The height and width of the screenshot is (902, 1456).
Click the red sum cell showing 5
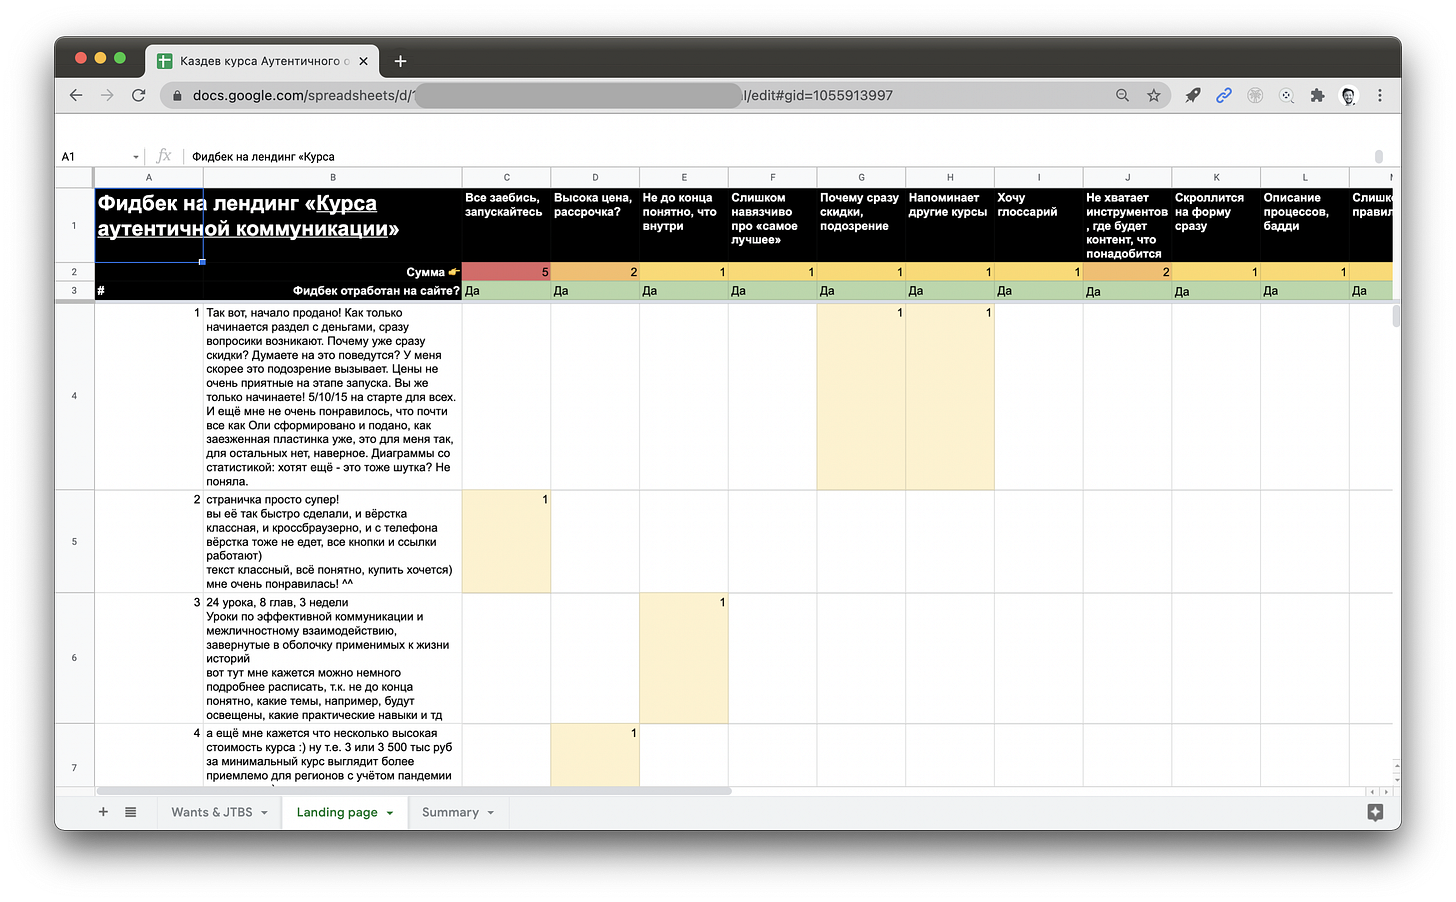point(506,272)
